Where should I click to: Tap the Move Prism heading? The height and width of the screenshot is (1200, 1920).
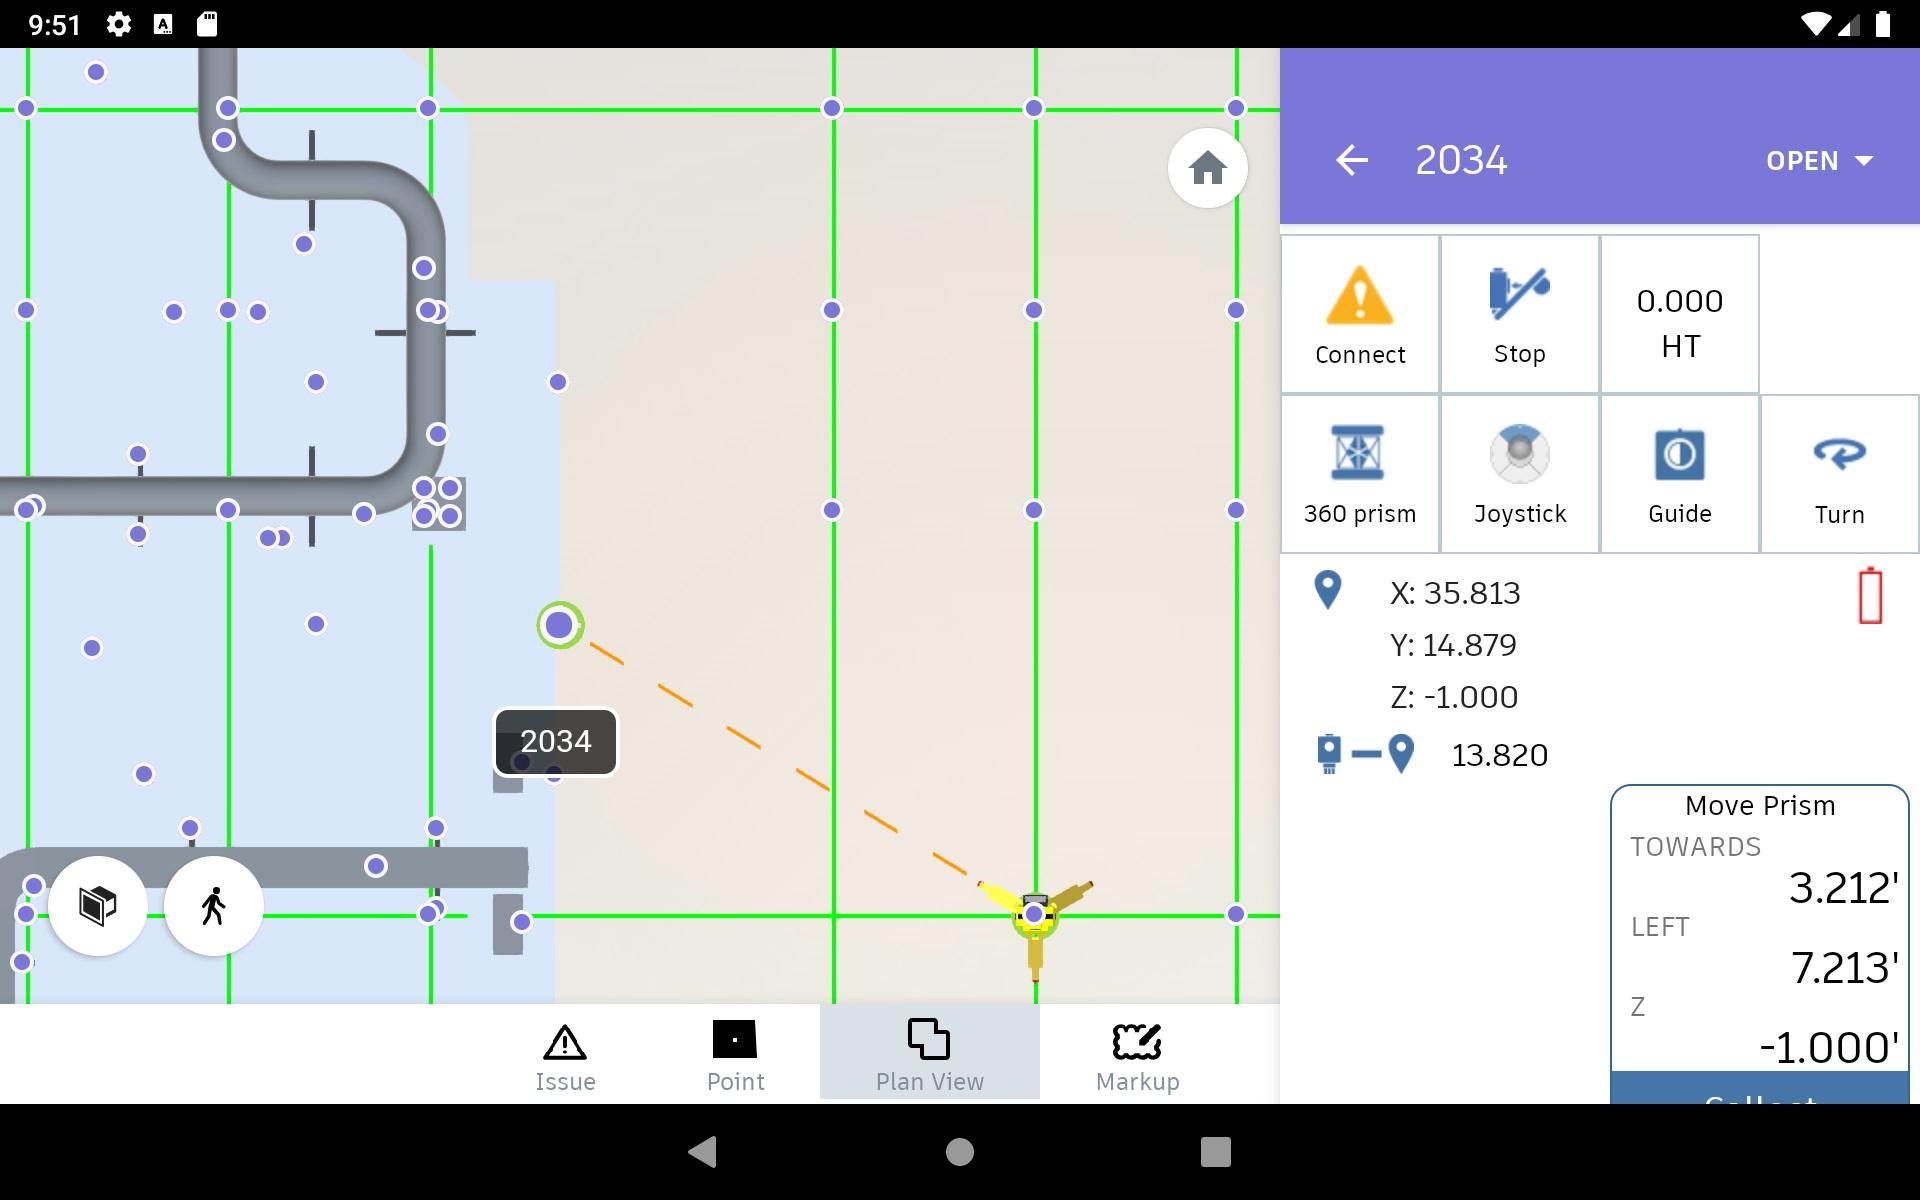point(1760,806)
